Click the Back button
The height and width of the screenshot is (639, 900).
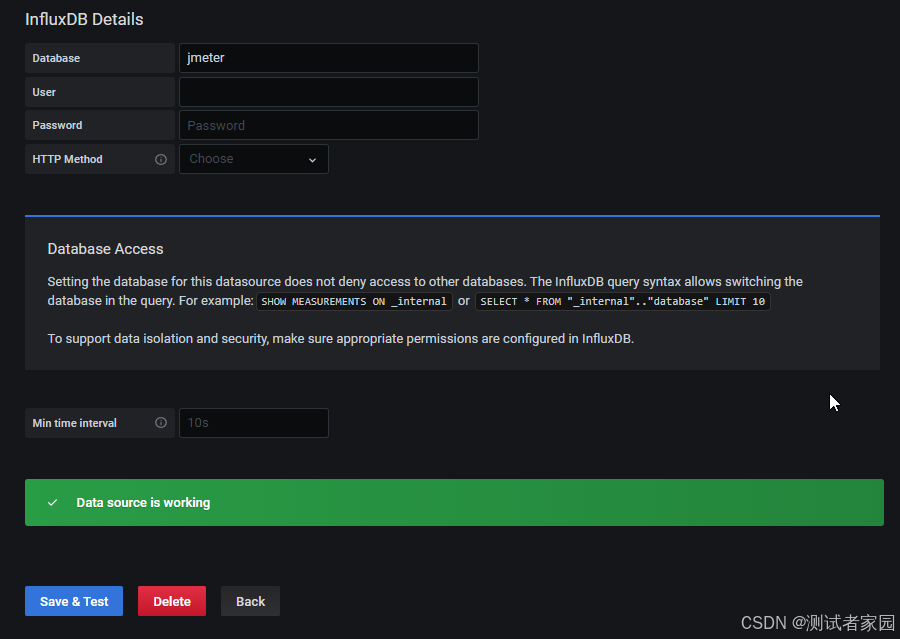(x=250, y=601)
